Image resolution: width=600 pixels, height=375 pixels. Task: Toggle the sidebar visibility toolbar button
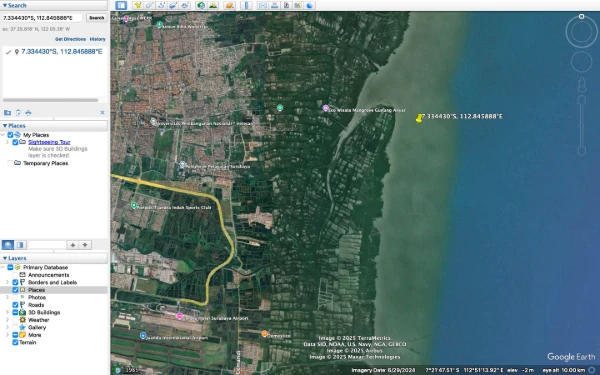pyautogui.click(x=121, y=5)
